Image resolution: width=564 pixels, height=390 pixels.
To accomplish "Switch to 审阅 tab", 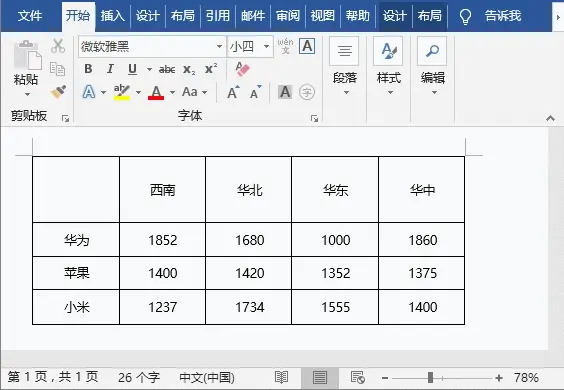I will (288, 16).
